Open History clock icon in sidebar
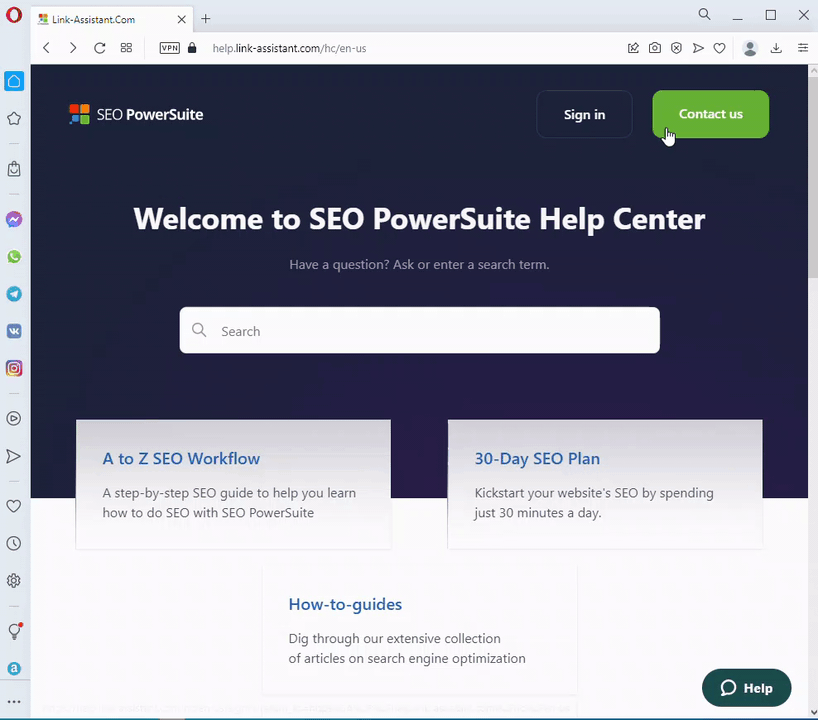Screen dimensions: 818x720 coord(14,544)
